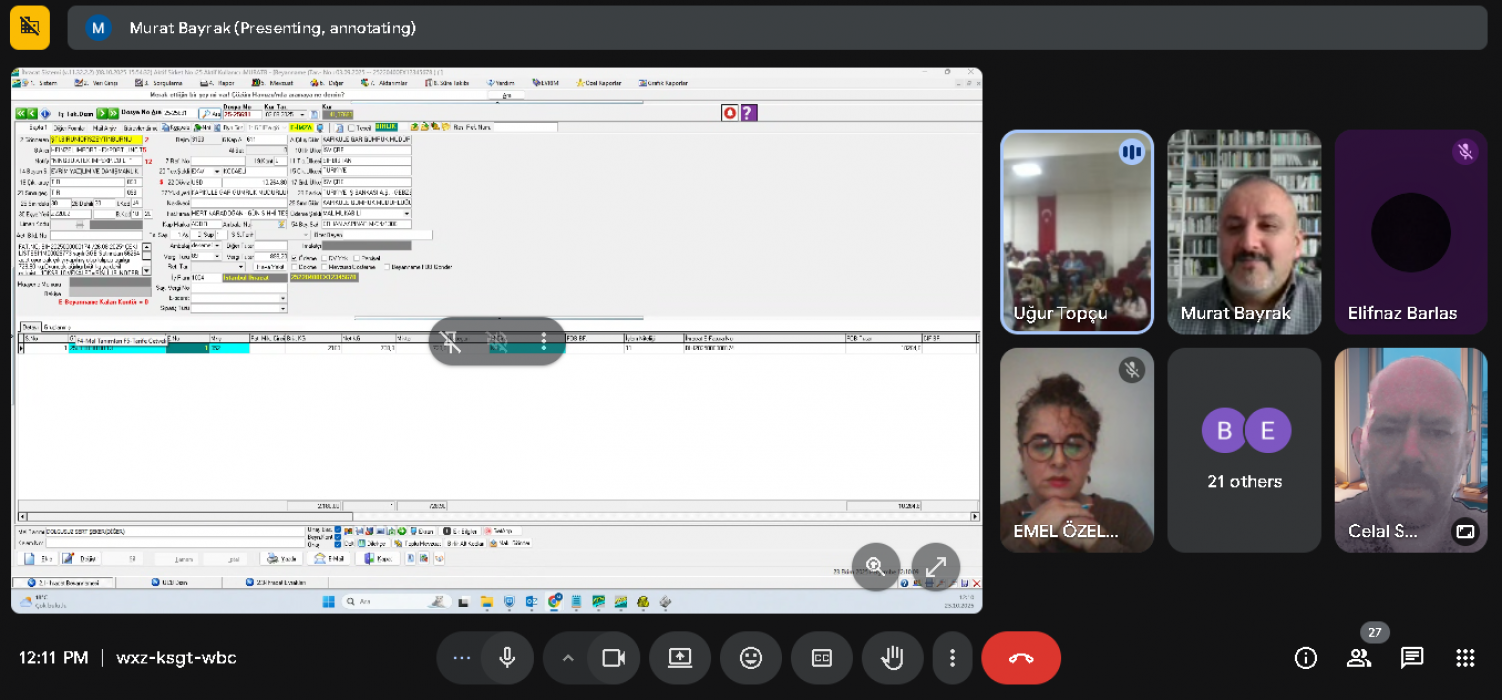Open the three-dot menu on presentation overlay
The height and width of the screenshot is (700, 1502).
[x=543, y=342]
